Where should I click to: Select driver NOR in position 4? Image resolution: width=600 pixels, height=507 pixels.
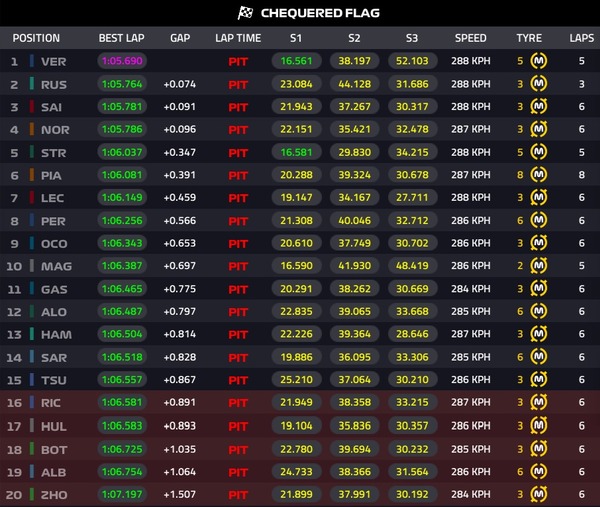[55, 130]
